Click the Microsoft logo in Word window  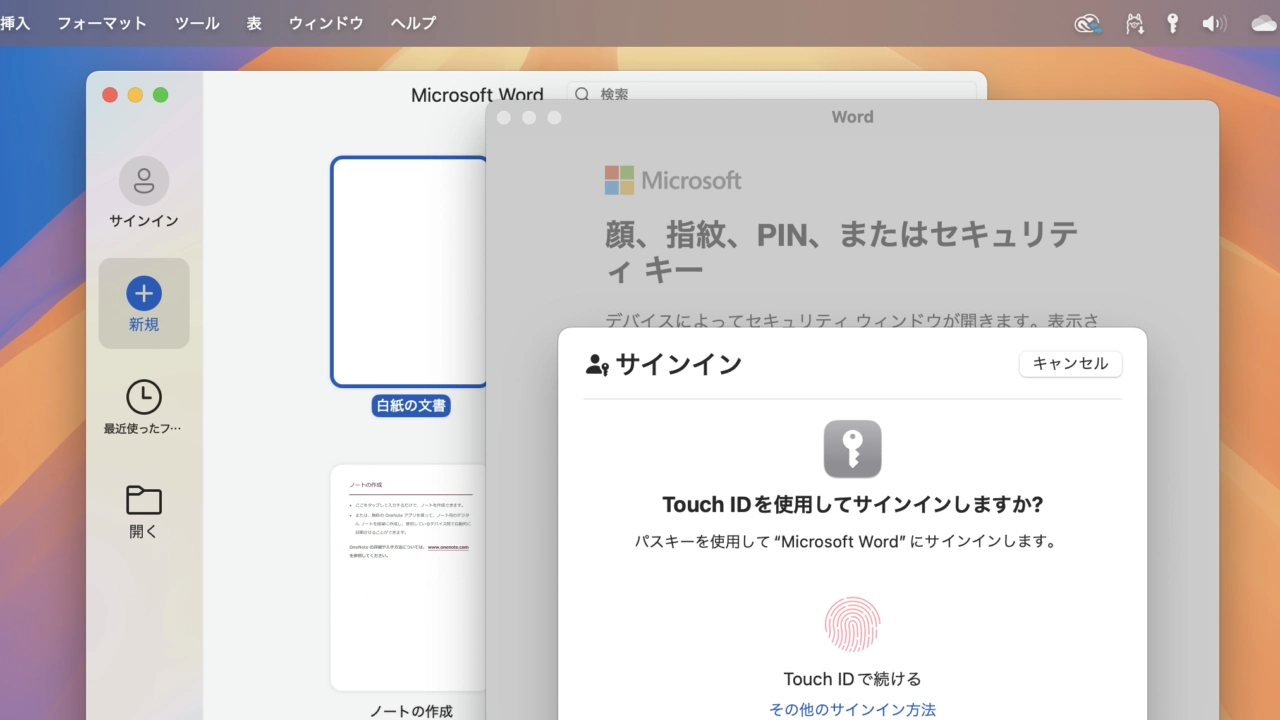673,180
